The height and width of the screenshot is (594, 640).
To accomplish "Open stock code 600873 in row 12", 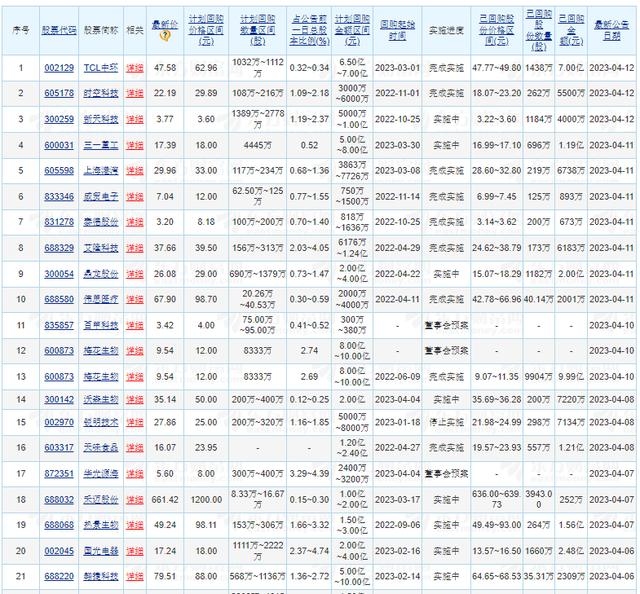I will click(59, 351).
